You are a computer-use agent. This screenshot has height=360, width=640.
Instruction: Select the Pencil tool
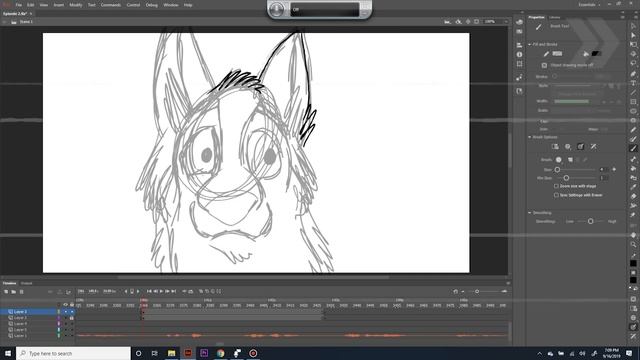click(633, 130)
